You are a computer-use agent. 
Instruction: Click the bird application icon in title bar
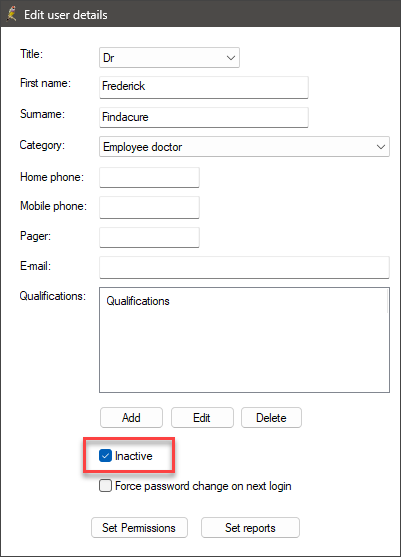click(11, 14)
